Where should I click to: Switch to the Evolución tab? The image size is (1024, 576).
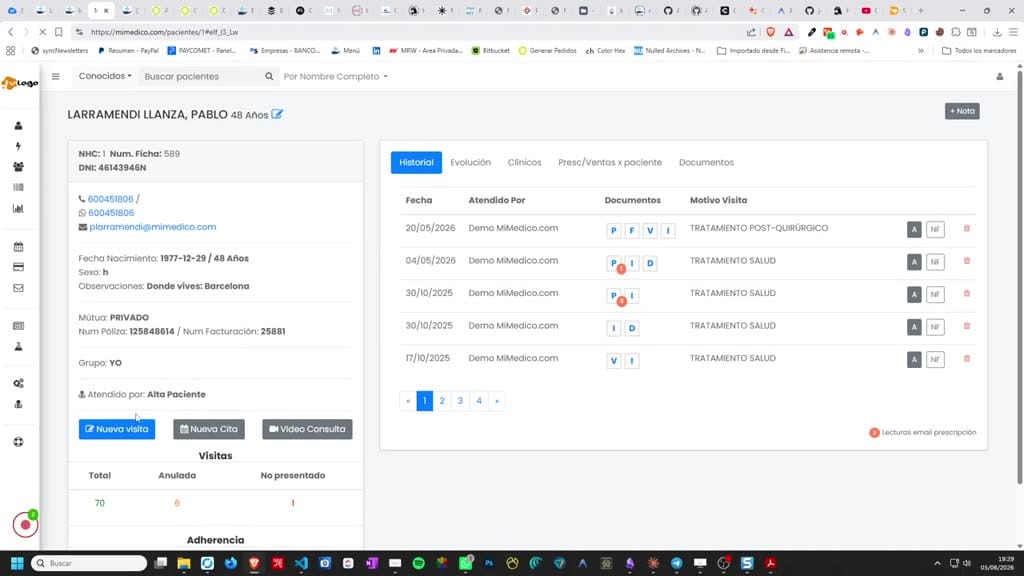coord(470,163)
